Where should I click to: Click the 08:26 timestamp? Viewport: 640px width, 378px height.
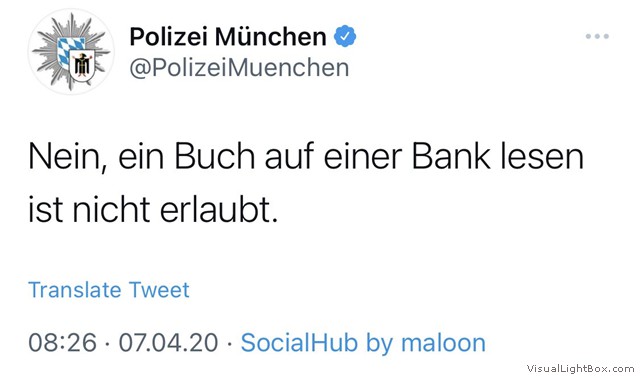(62, 342)
